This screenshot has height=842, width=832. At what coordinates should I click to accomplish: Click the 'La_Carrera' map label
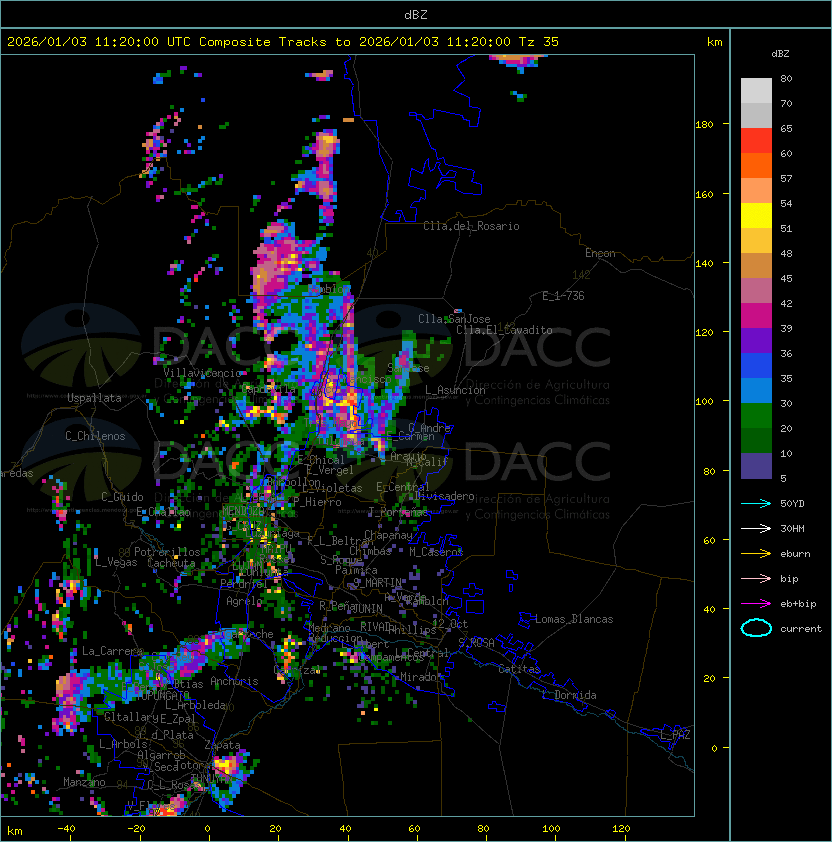tap(112, 651)
